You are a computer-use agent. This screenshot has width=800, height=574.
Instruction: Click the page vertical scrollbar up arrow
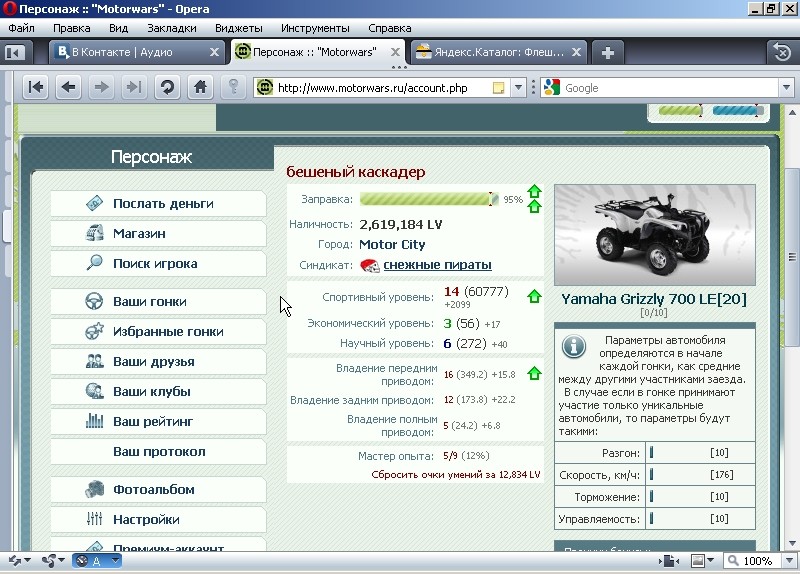click(x=792, y=112)
